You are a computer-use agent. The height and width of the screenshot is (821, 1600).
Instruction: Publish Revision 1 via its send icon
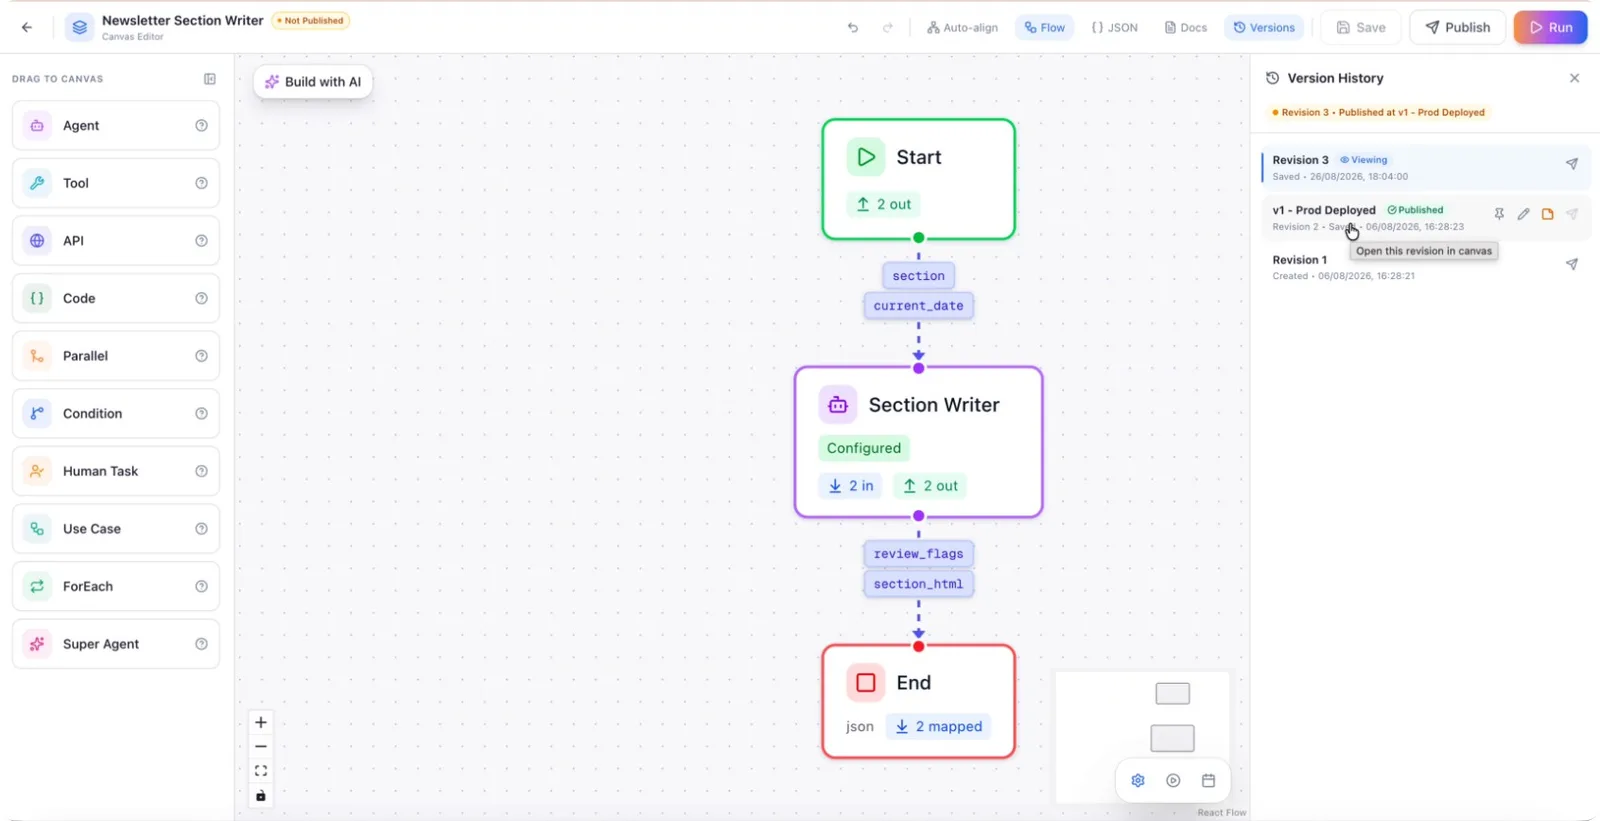point(1572,264)
